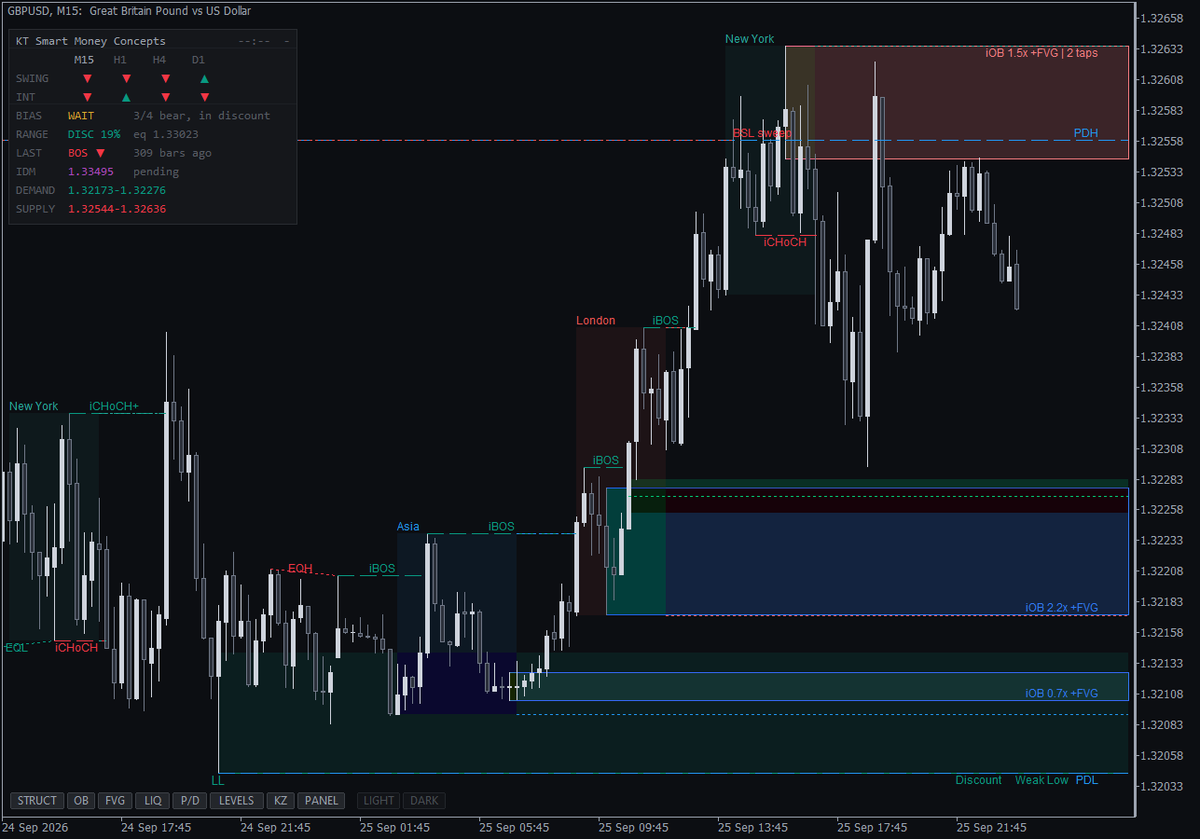This screenshot has height=839, width=1200.
Task: Click the blue iOB 2.2x demand zone
Action: click(x=867, y=551)
